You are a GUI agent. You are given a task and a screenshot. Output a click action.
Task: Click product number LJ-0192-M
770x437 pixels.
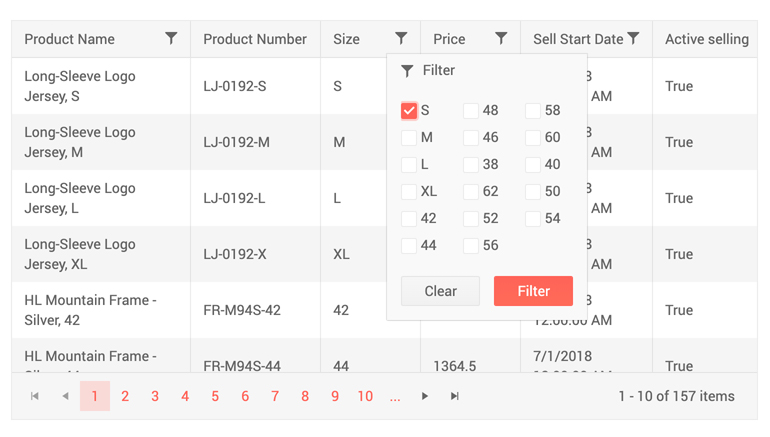236,142
